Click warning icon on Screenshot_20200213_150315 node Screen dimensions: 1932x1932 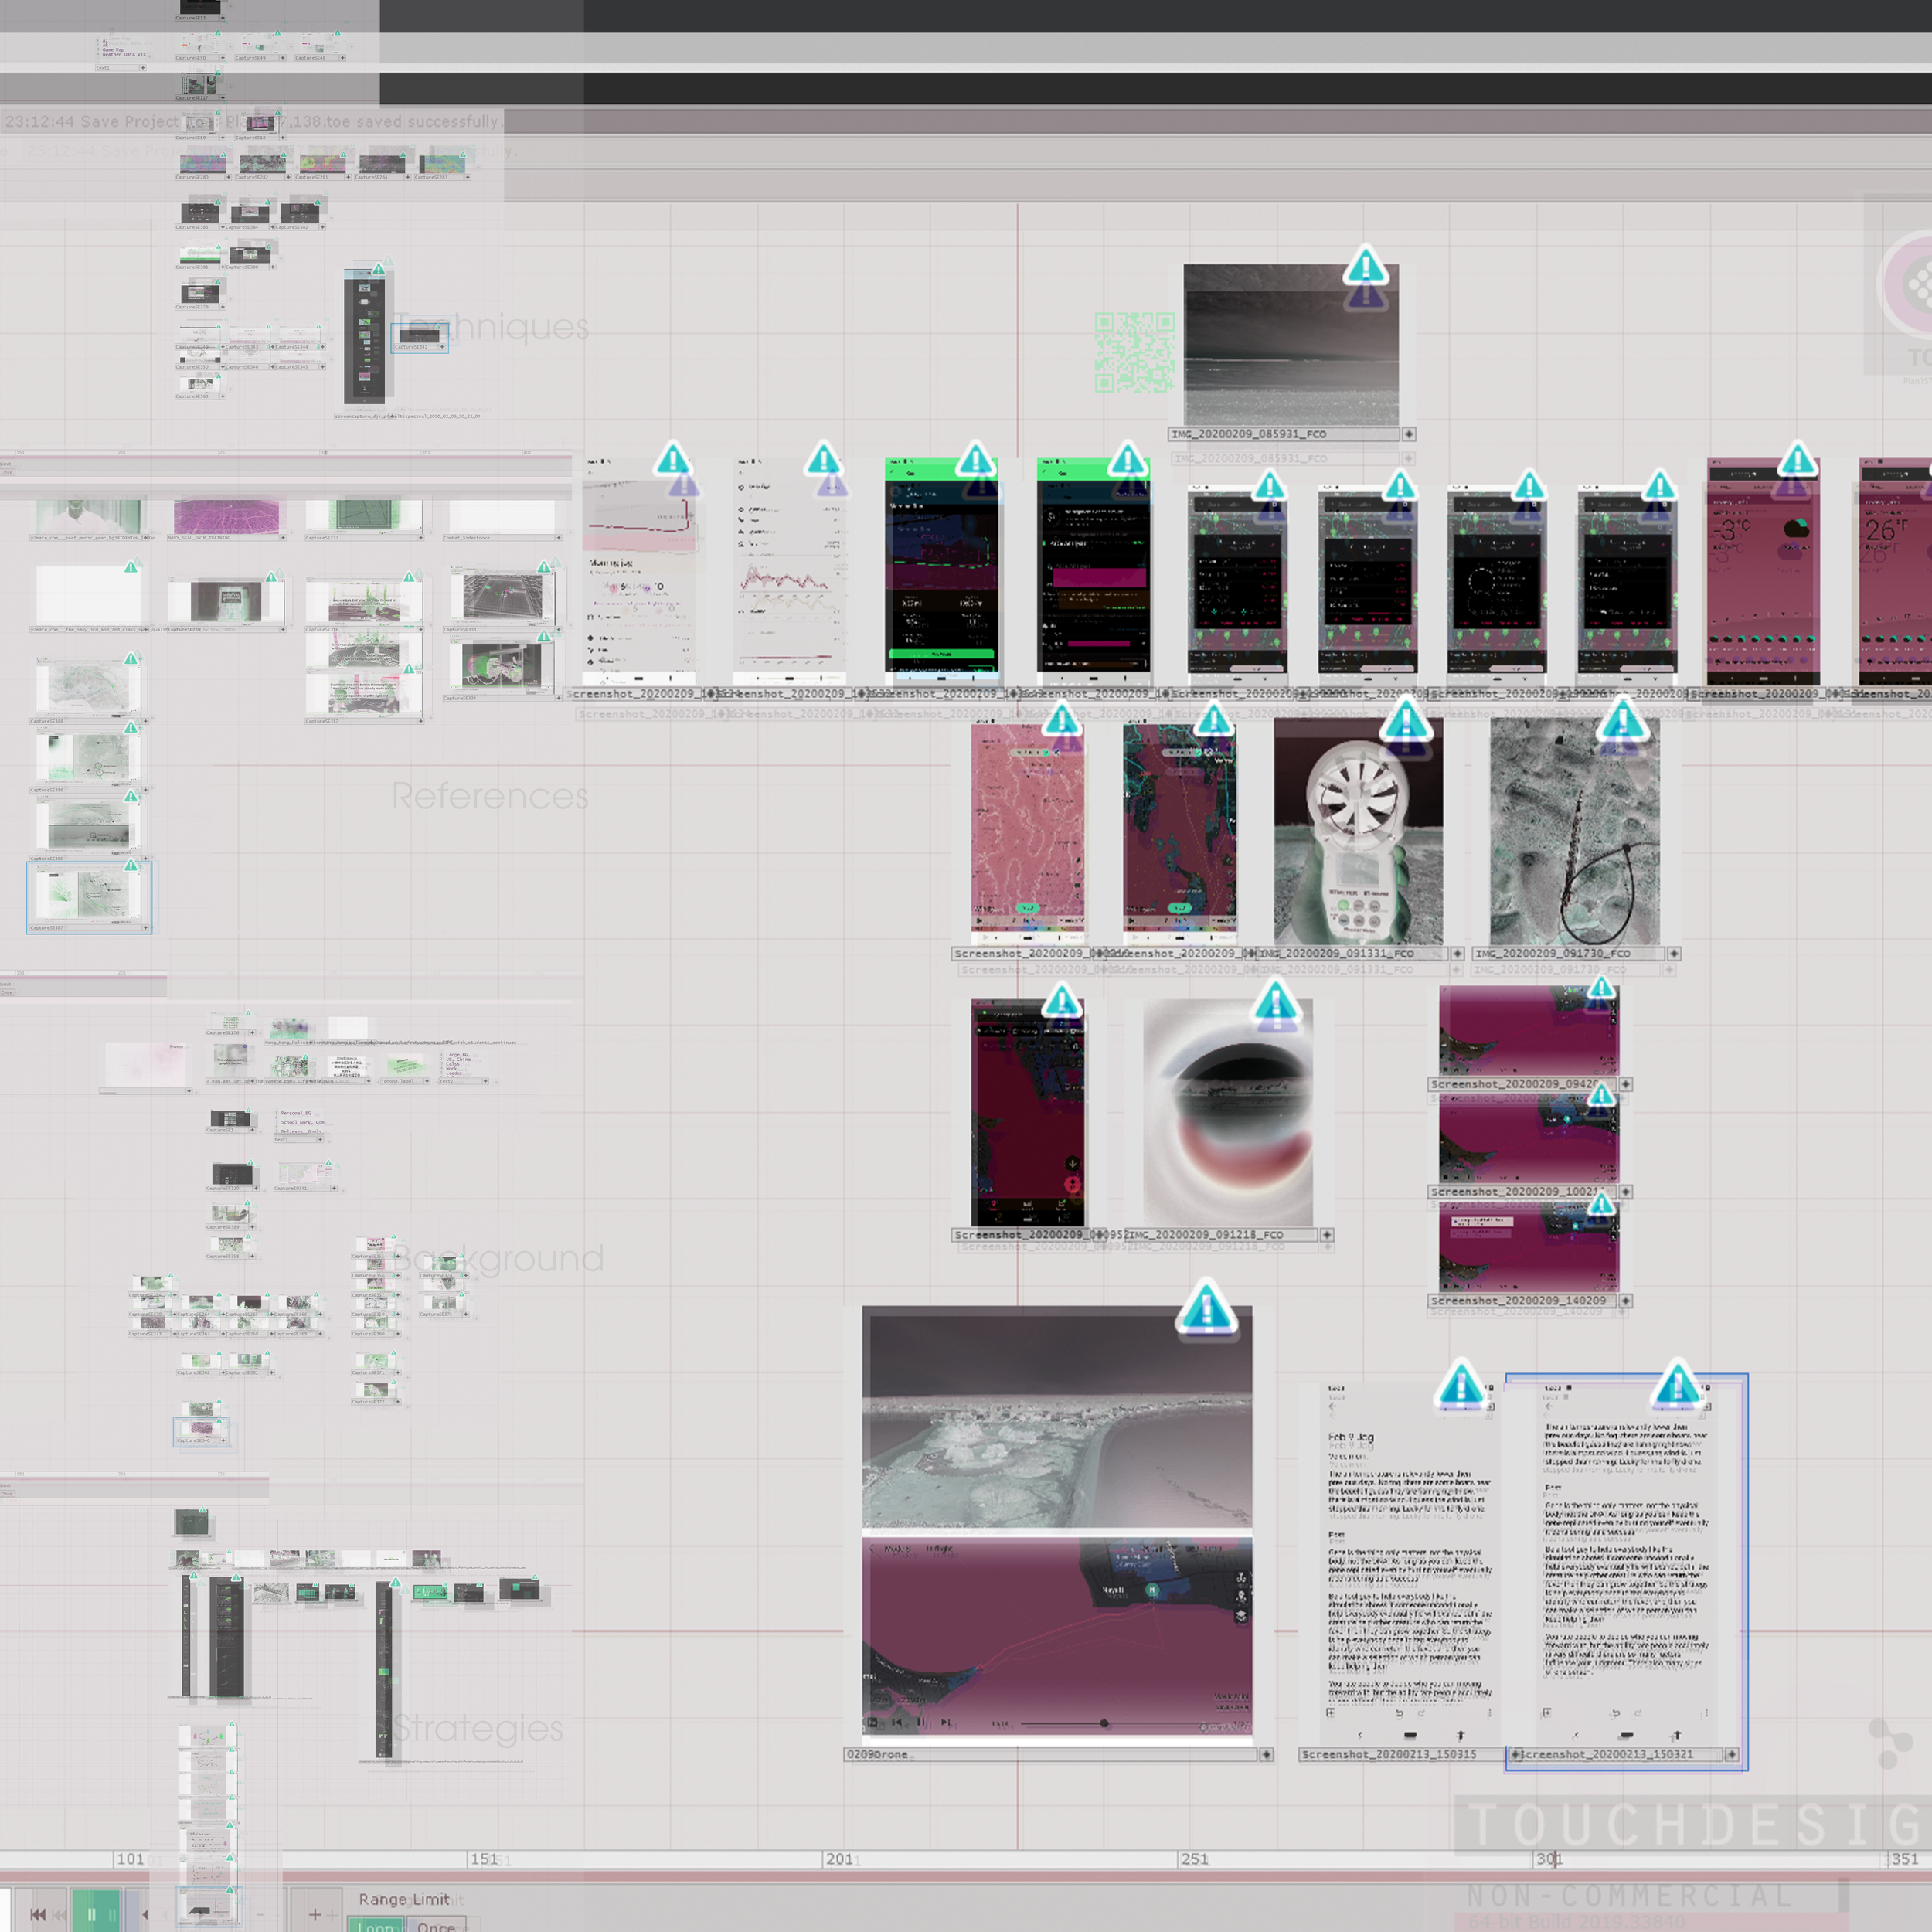(1460, 1386)
